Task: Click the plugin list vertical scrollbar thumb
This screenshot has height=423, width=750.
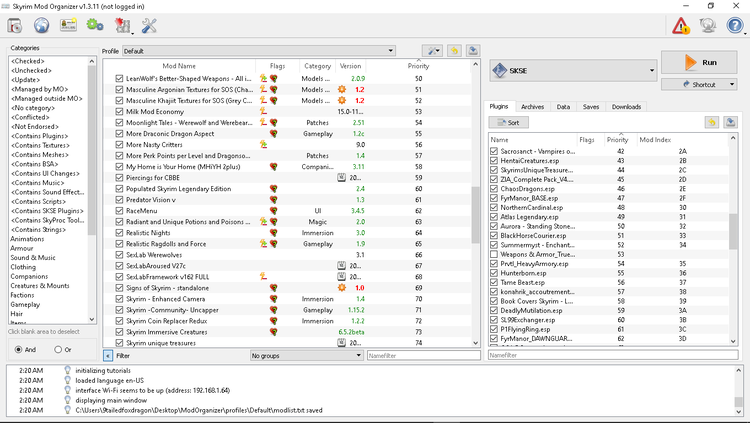Action: pos(733,232)
